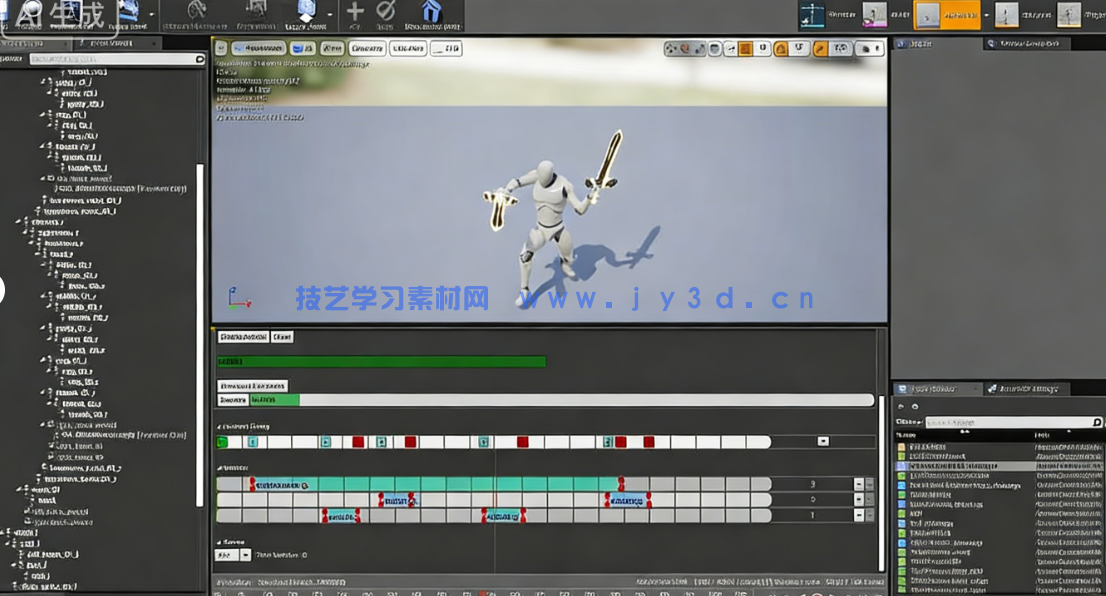Screen dimensions: 1106x596
Task: Click the blue house icon in top toolbar
Action: 431,12
